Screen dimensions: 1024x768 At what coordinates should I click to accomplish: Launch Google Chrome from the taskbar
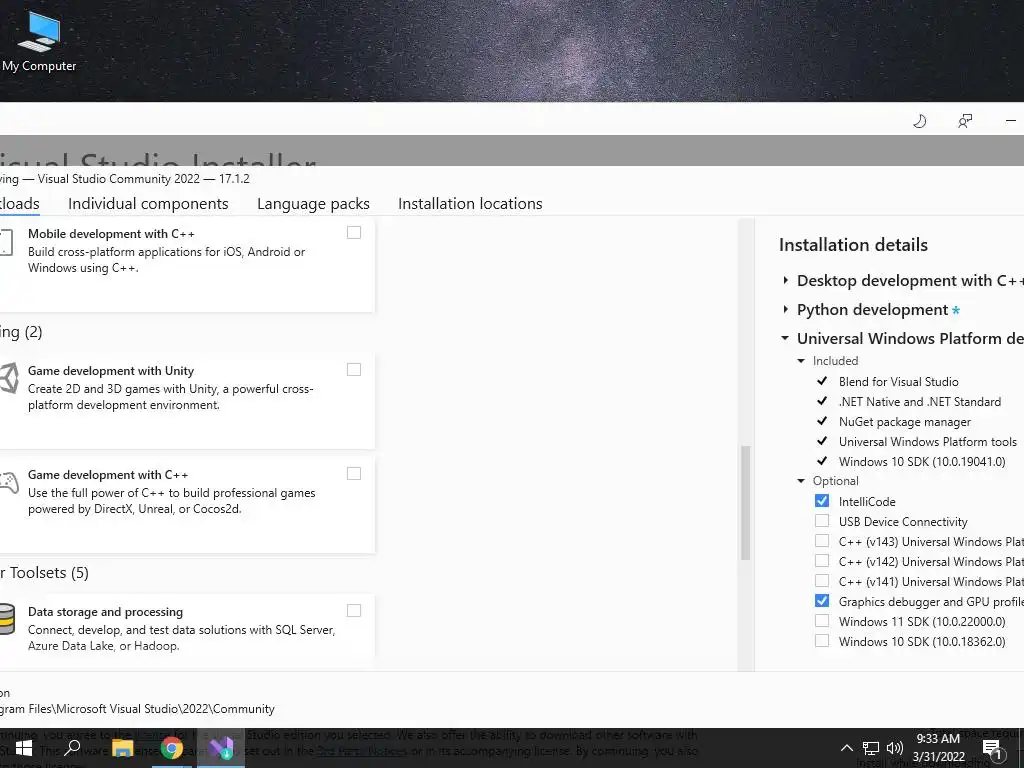(x=172, y=748)
